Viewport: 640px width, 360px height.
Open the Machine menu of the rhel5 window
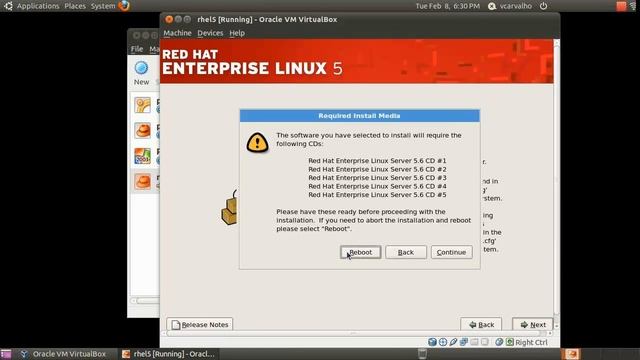177,33
